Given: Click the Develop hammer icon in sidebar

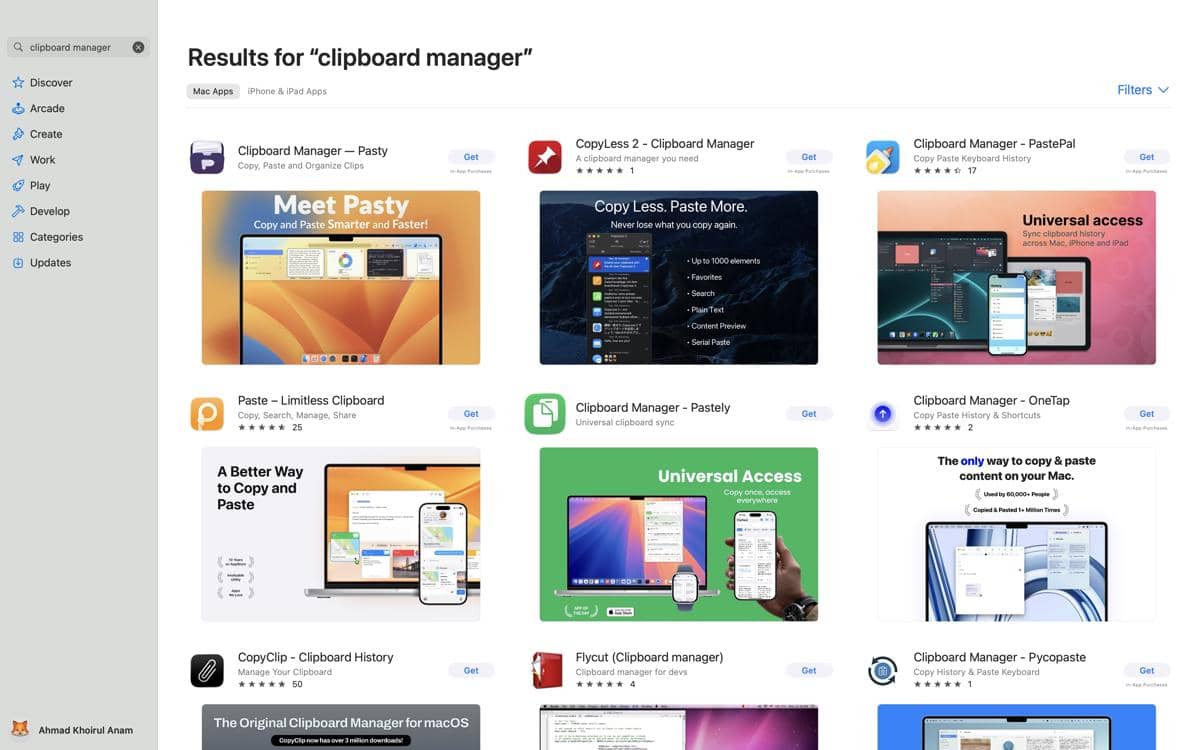Looking at the screenshot, I should pyautogui.click(x=18, y=211).
